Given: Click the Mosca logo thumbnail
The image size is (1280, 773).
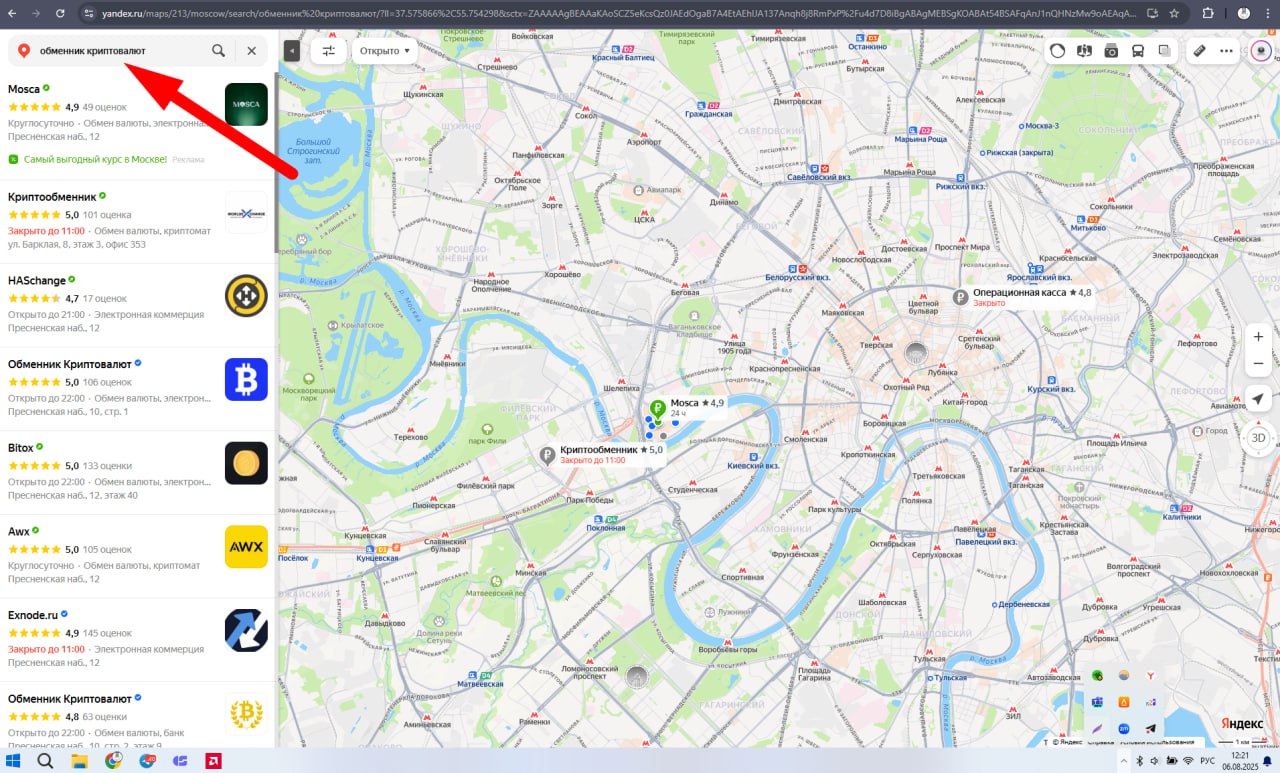Looking at the screenshot, I should click(x=246, y=104).
